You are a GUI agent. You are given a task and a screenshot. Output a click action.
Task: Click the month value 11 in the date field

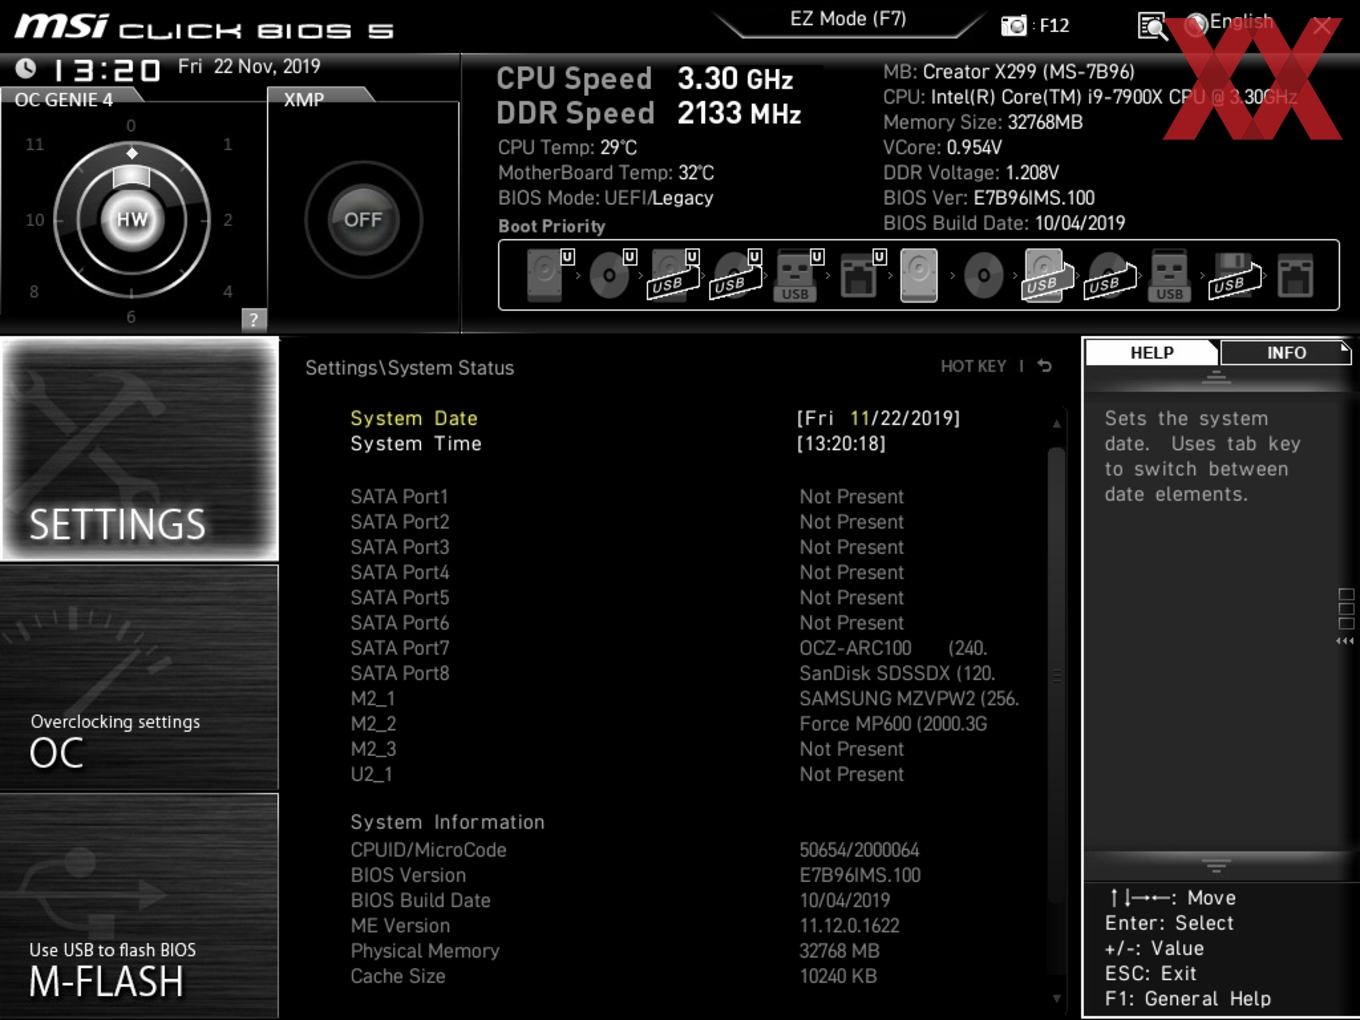pyautogui.click(x=860, y=418)
